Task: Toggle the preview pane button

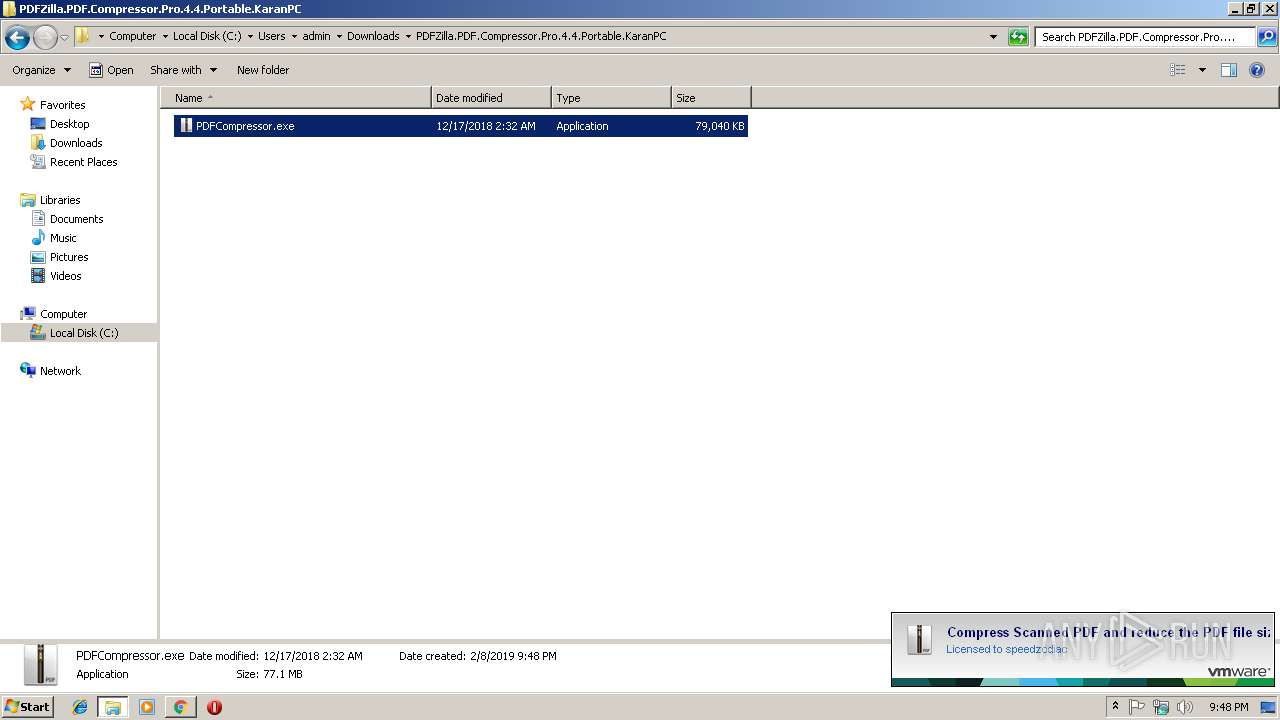Action: tap(1229, 70)
